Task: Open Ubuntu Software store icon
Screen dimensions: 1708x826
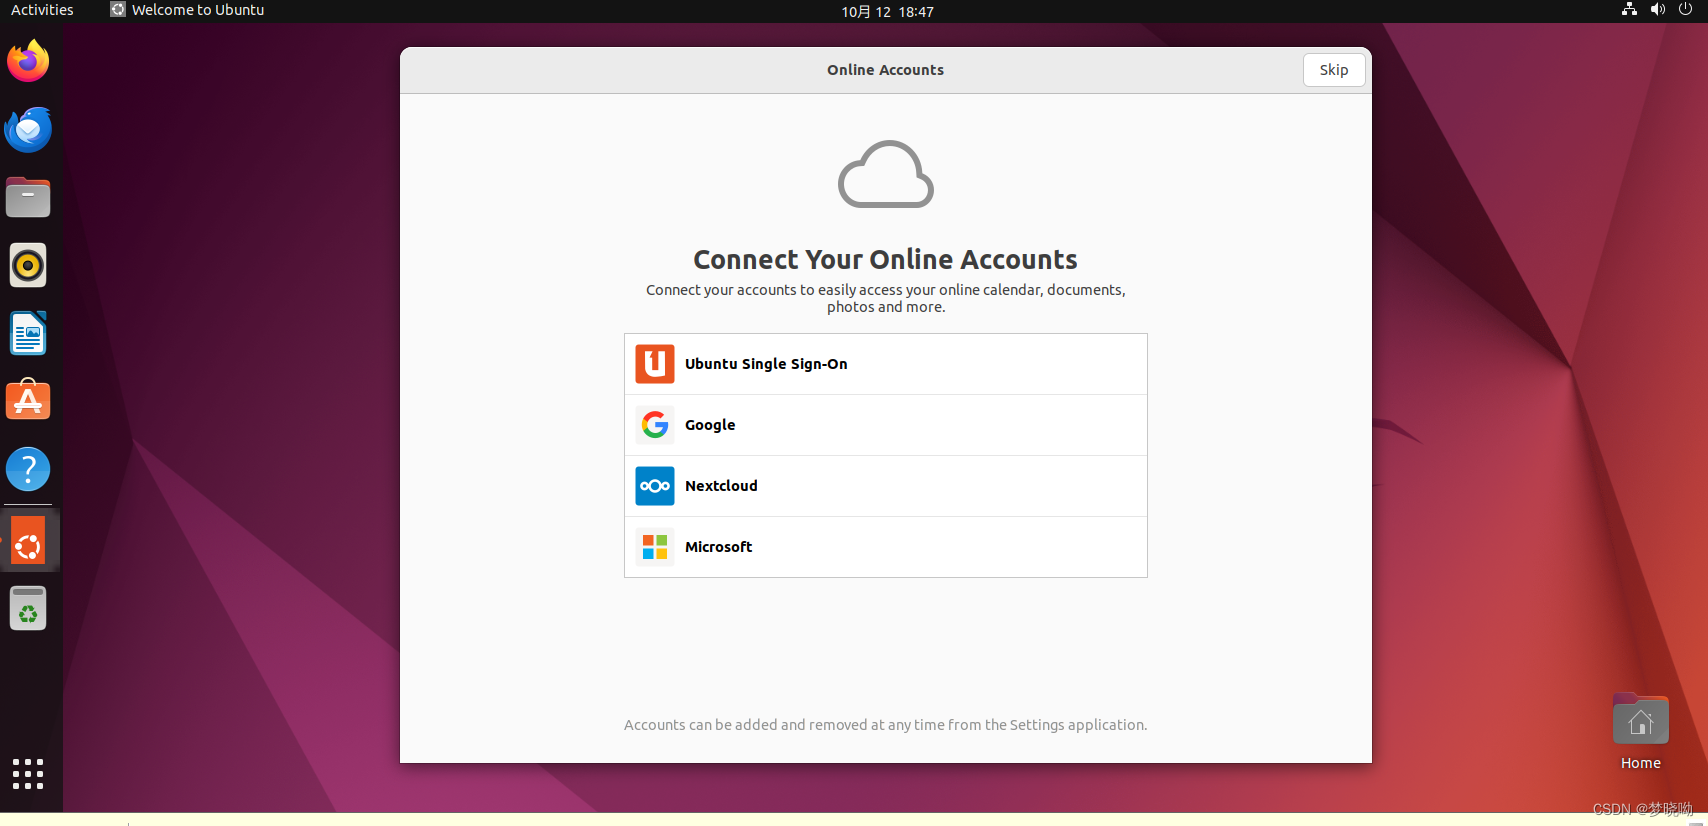Action: 28,400
